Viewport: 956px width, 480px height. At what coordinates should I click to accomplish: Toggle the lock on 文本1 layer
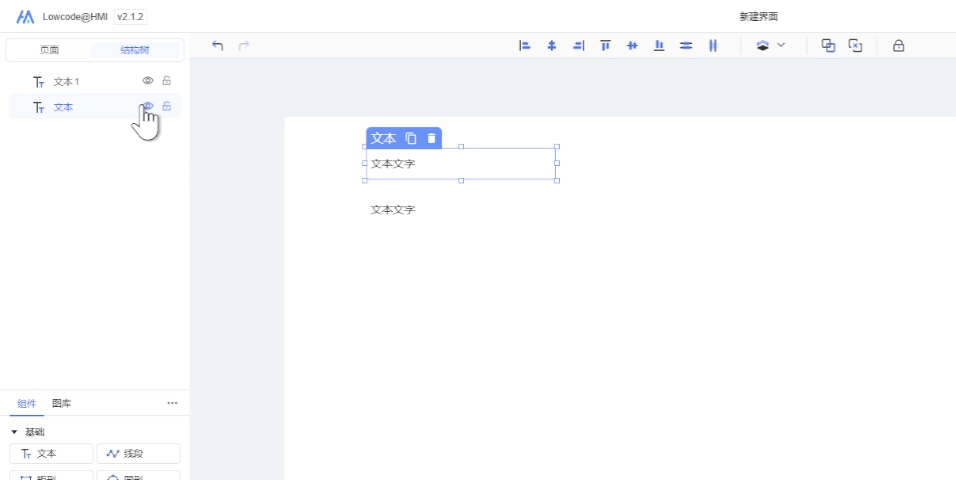[167, 81]
